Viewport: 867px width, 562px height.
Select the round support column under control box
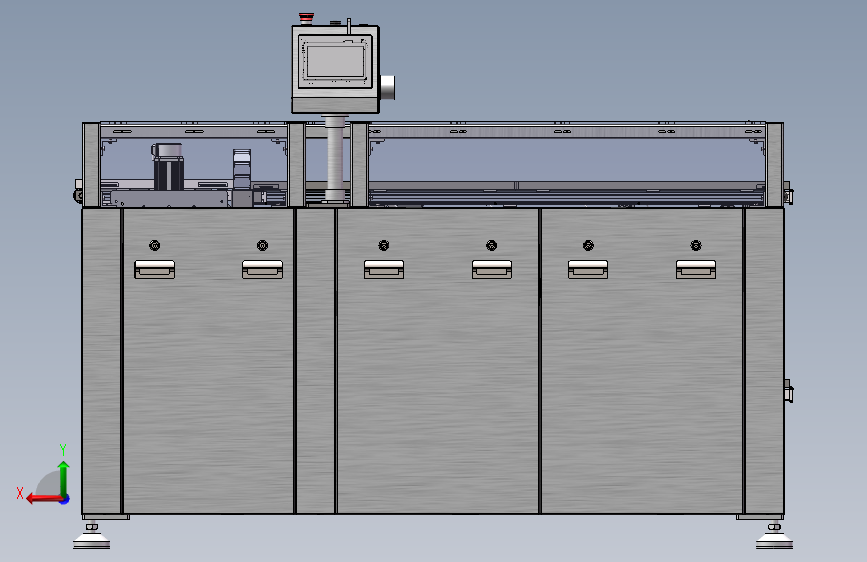coord(334,158)
